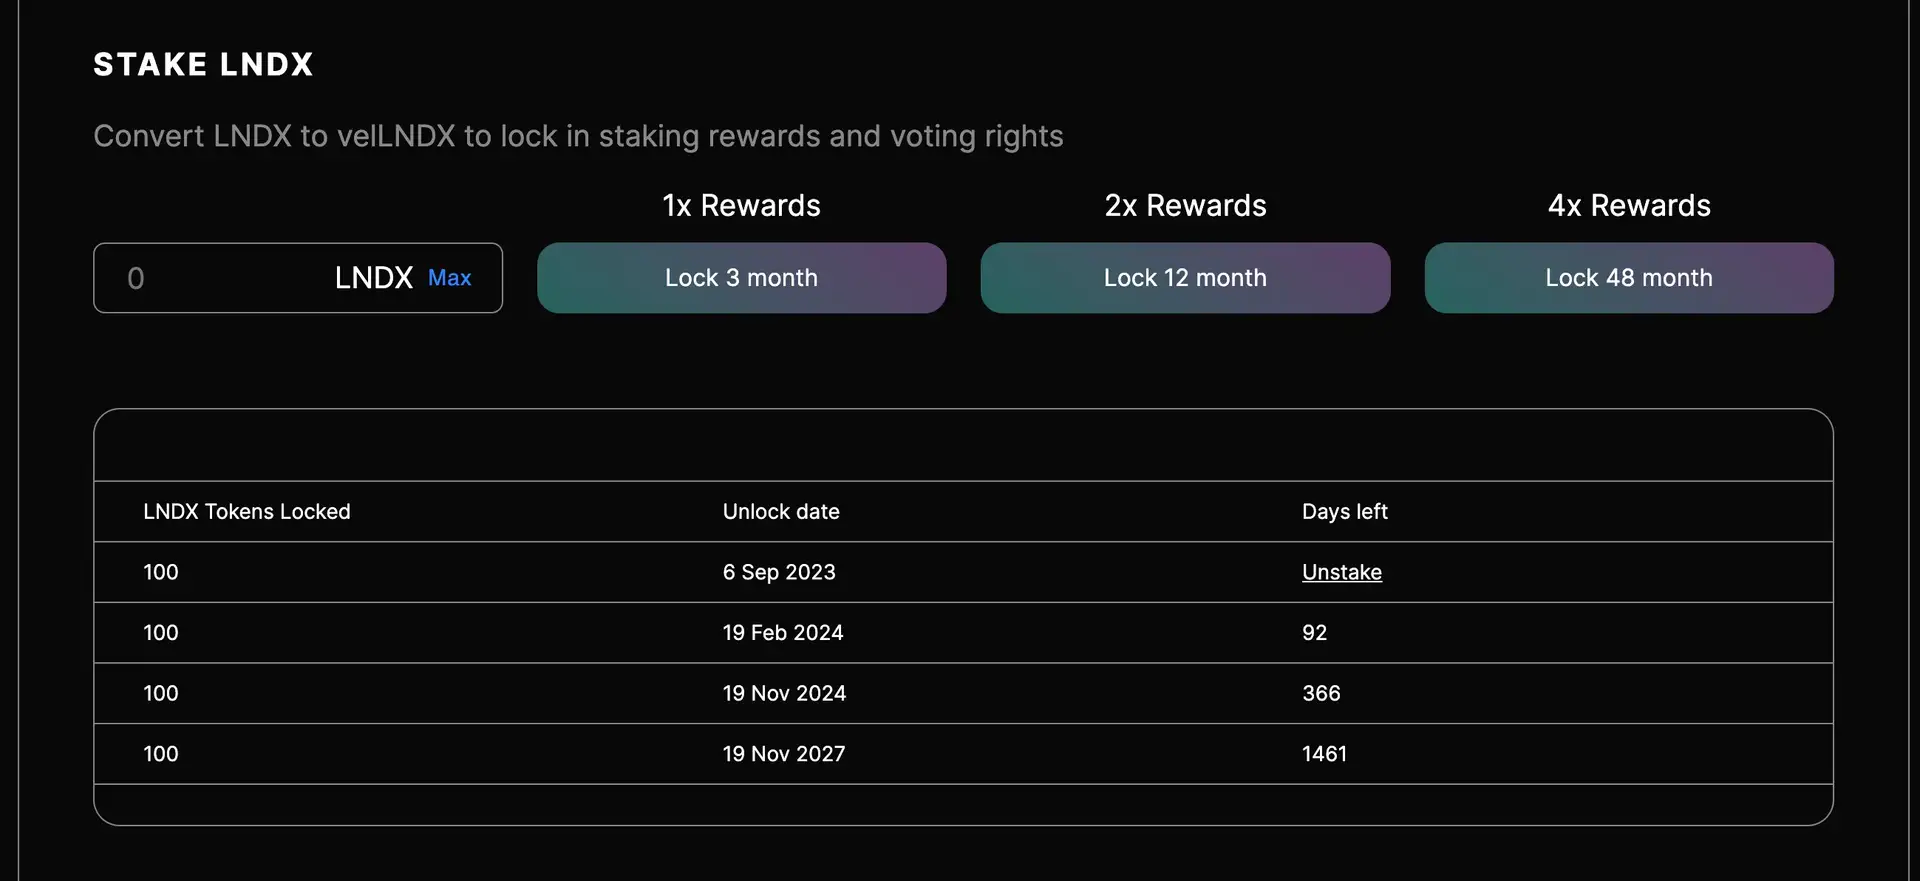
Task: Select the 19 Nov 2024 unlock date cell
Action: click(x=784, y=693)
